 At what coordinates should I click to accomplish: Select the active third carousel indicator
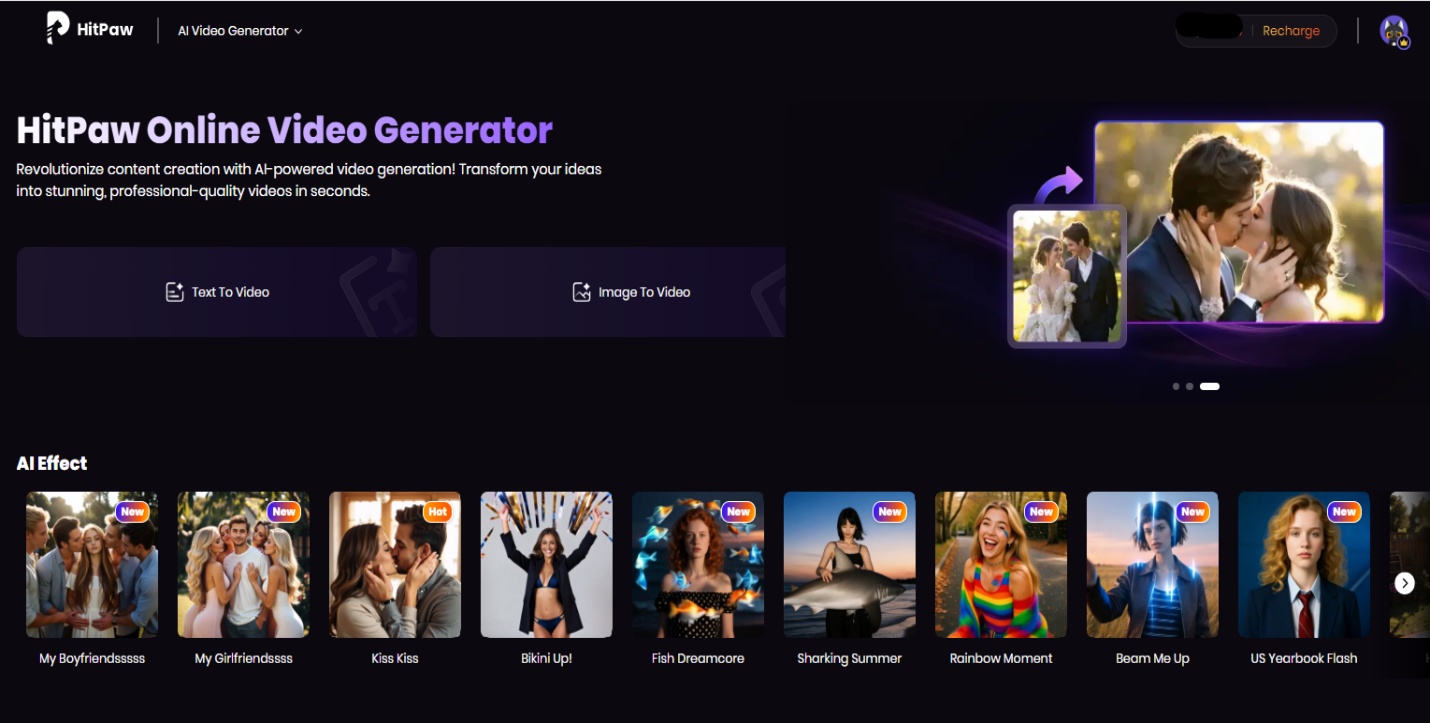click(x=1209, y=386)
